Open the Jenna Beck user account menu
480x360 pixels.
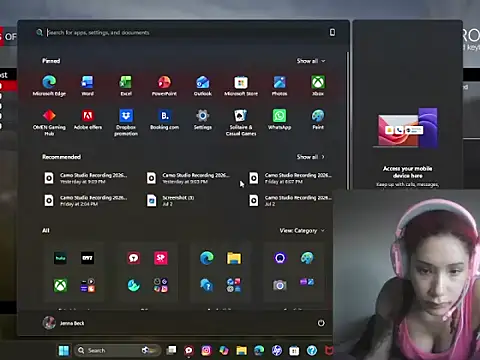[x=64, y=323]
